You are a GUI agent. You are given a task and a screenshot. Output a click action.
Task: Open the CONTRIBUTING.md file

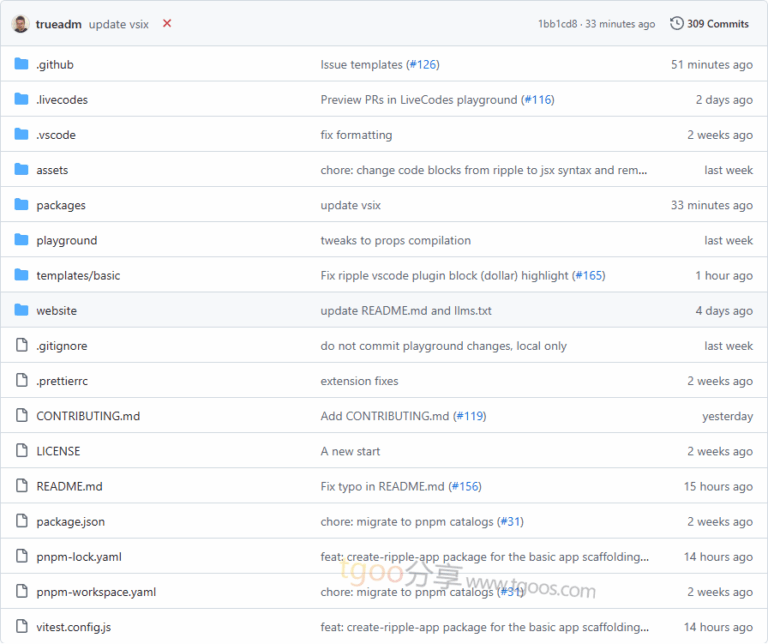pyautogui.click(x=88, y=416)
